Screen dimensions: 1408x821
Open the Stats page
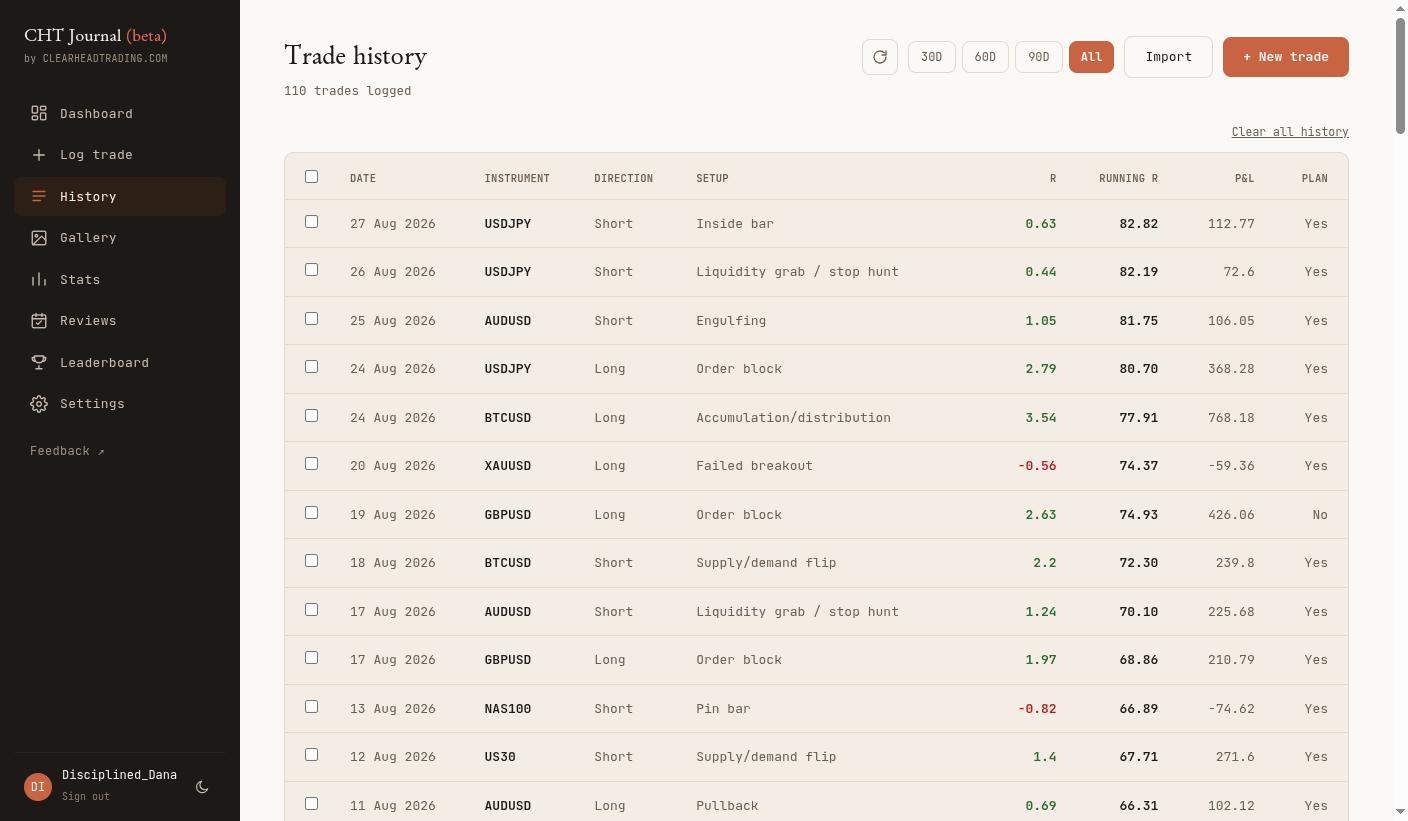(x=120, y=280)
